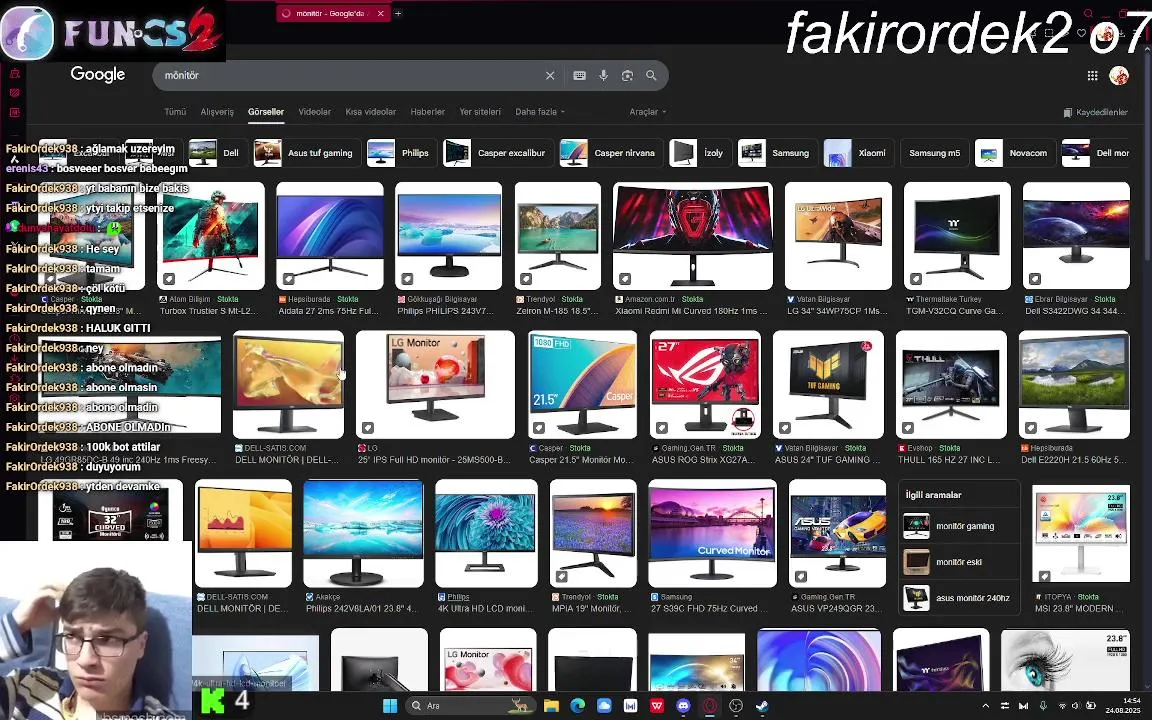Select the 'Casper excalibur' filter chip
The width and height of the screenshot is (1152, 720).
tap(497, 153)
